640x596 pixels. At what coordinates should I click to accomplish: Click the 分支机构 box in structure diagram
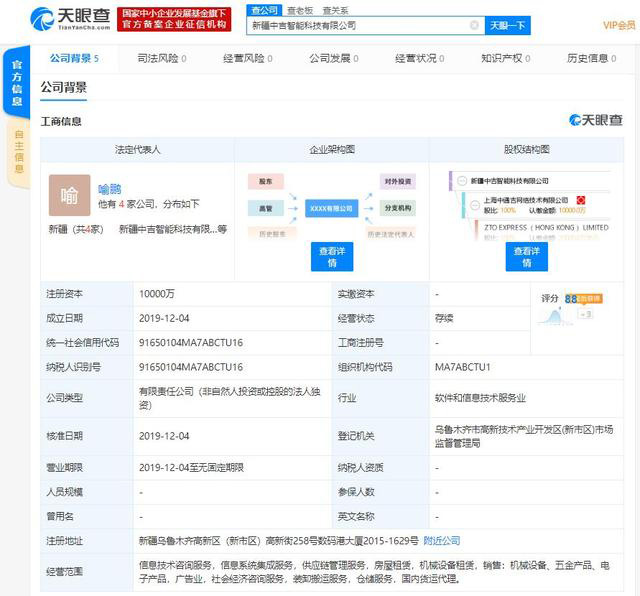[x=398, y=208]
